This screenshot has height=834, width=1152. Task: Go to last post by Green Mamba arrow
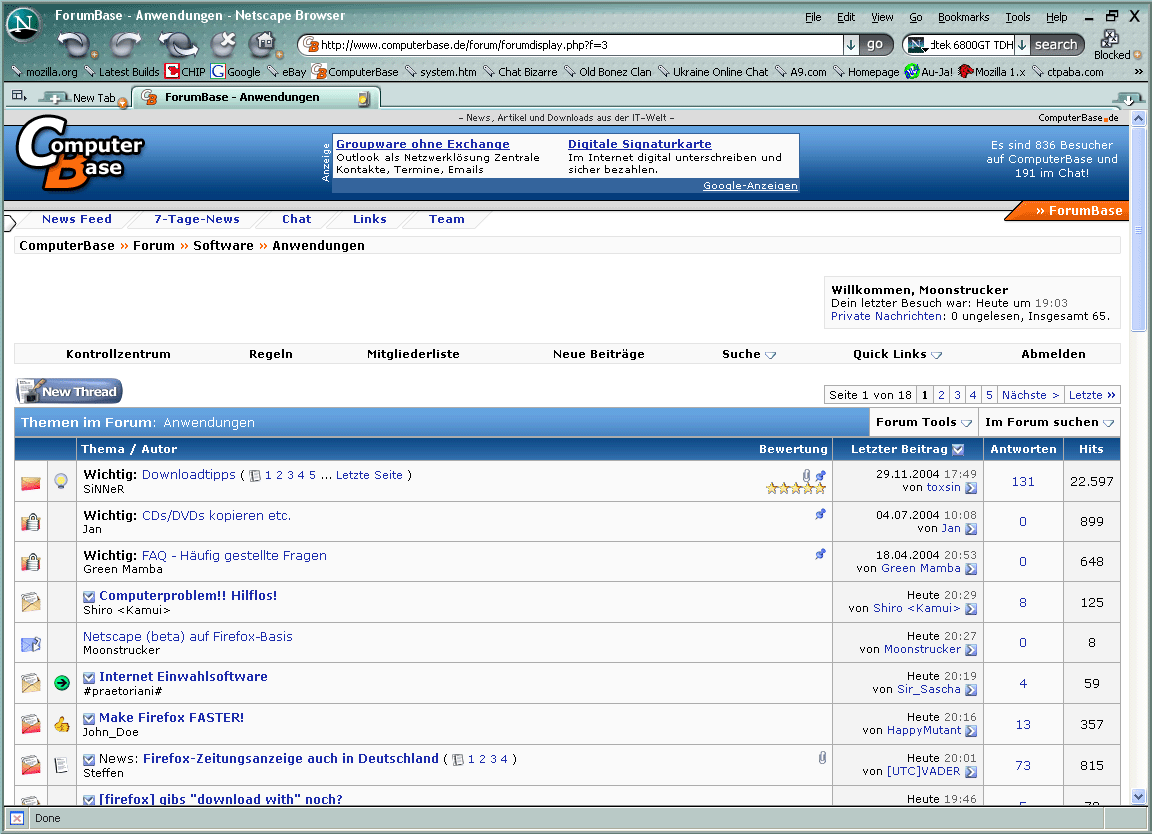(x=971, y=569)
